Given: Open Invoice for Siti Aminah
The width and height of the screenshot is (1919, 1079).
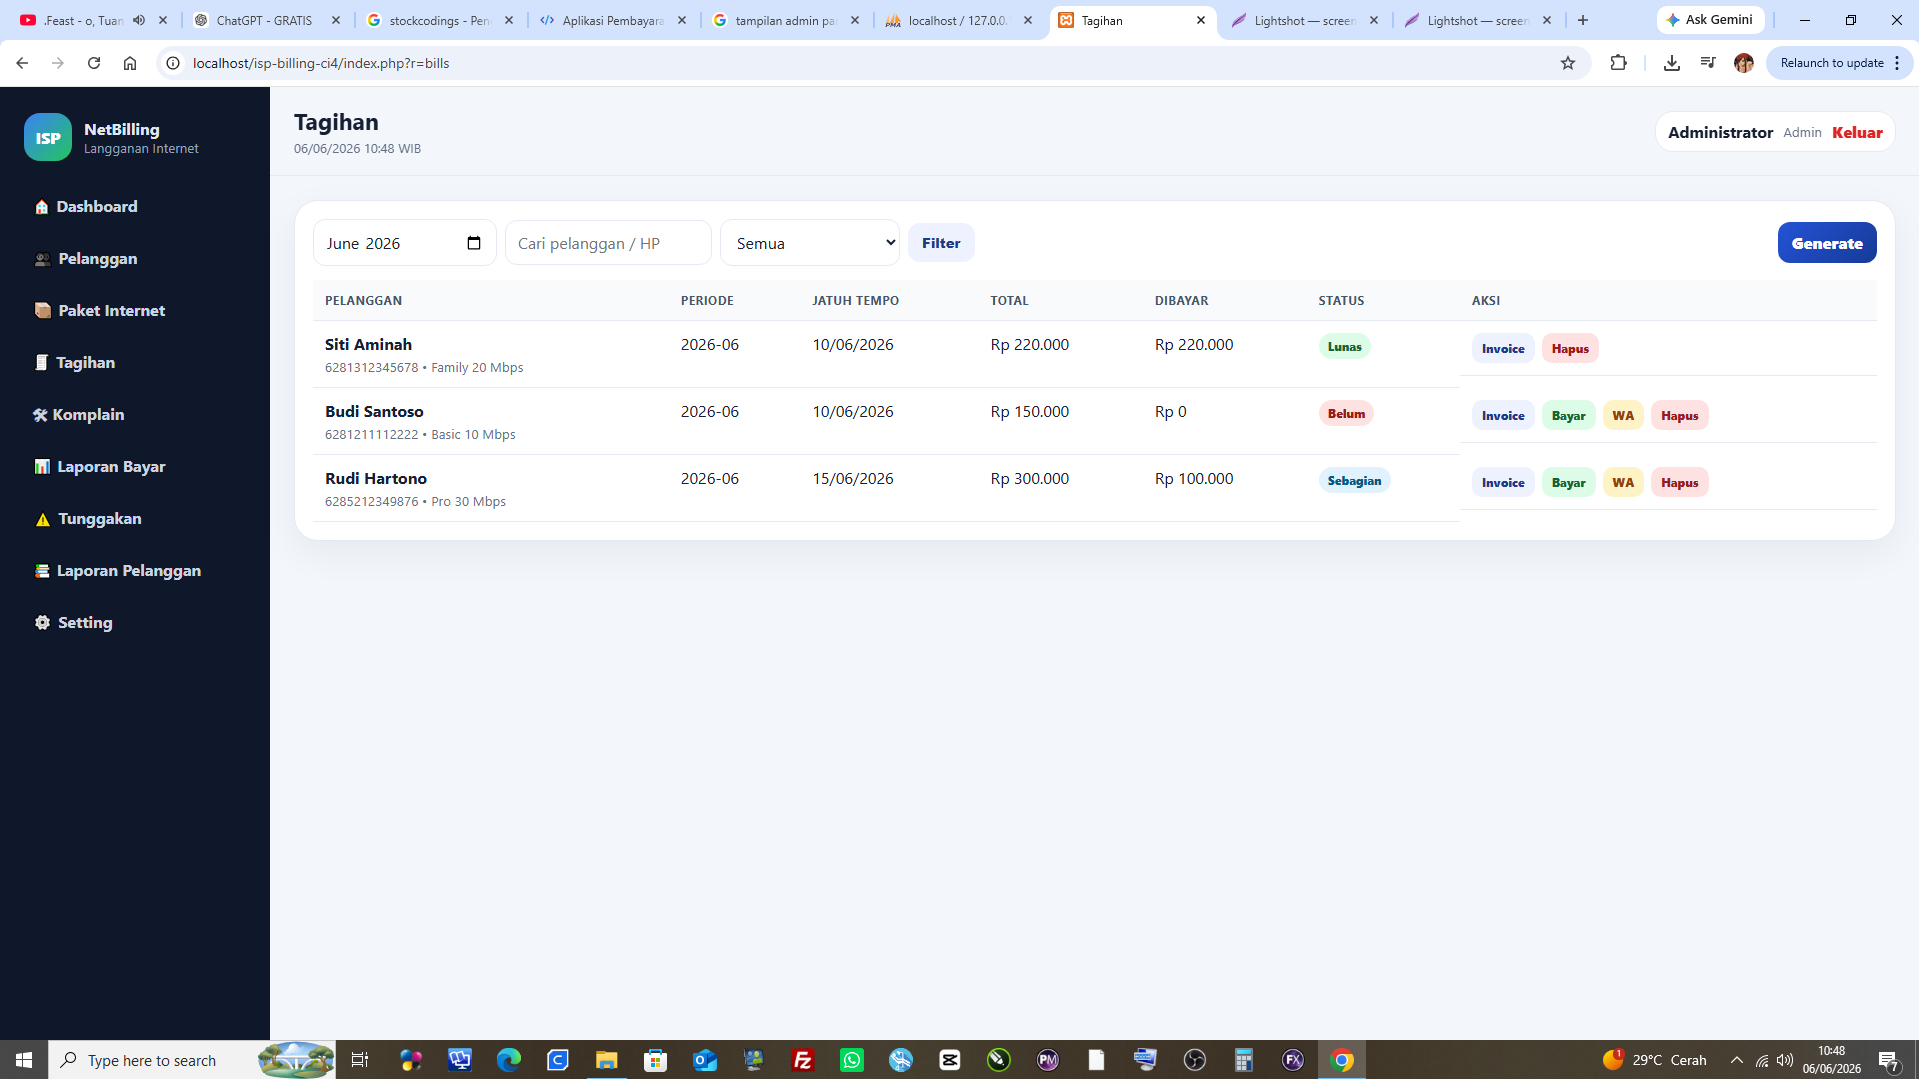Looking at the screenshot, I should pos(1503,348).
